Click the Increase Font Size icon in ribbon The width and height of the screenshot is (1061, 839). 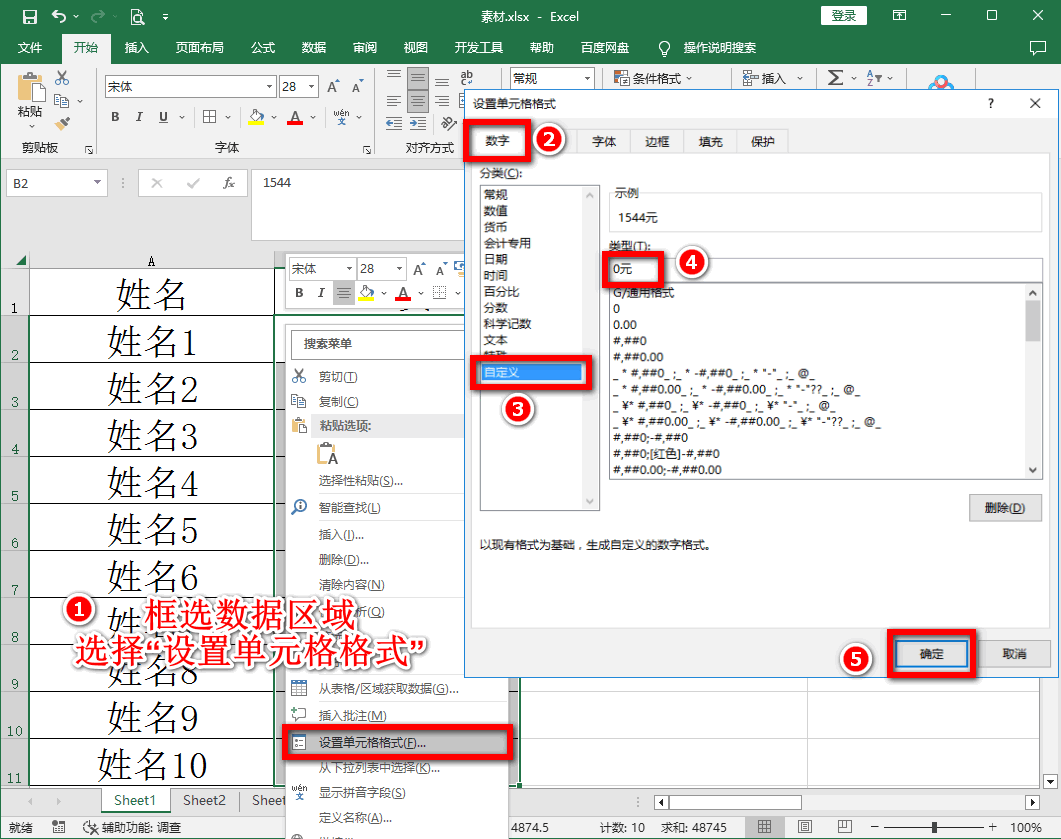[x=333, y=87]
